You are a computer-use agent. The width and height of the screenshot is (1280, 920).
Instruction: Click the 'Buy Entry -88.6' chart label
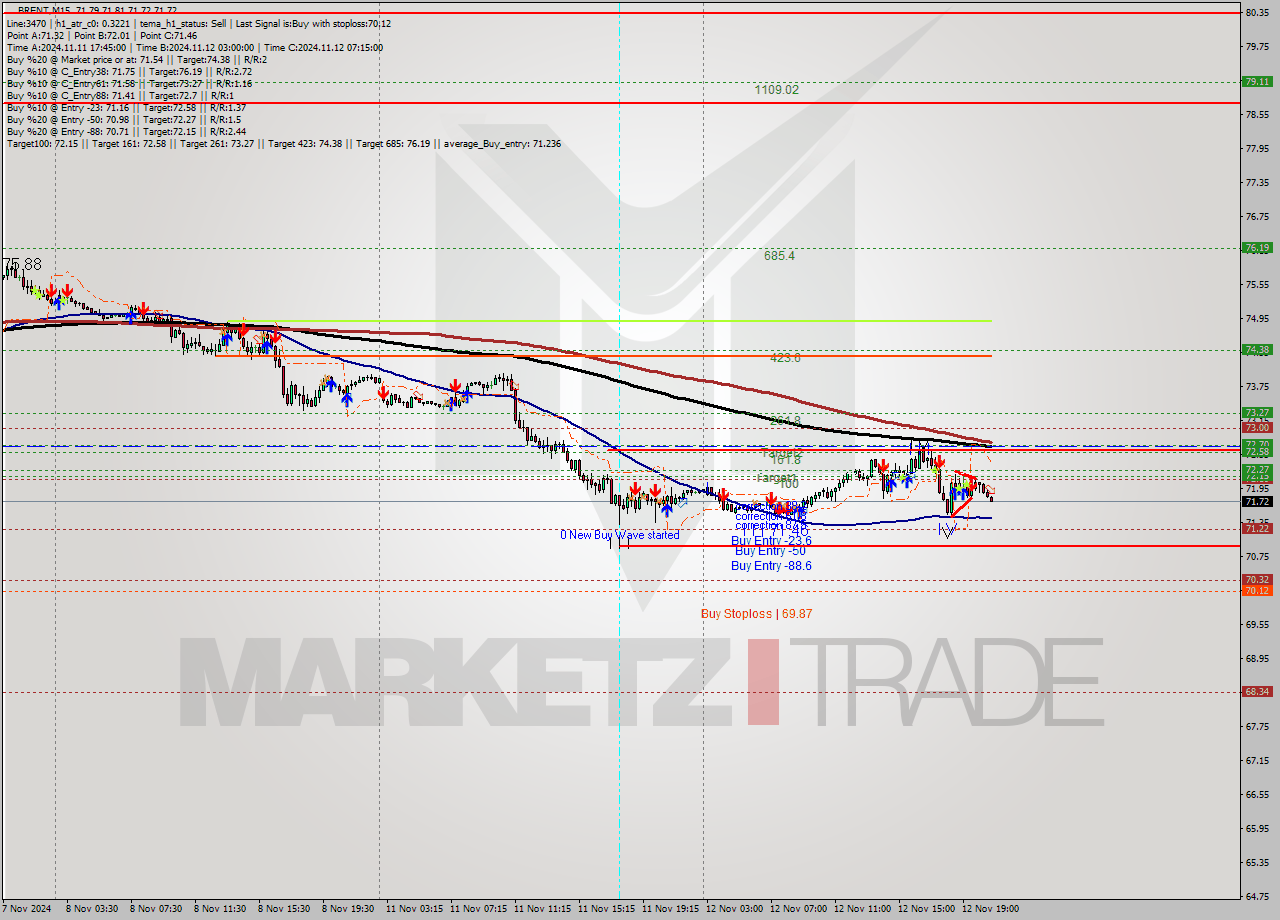click(771, 565)
